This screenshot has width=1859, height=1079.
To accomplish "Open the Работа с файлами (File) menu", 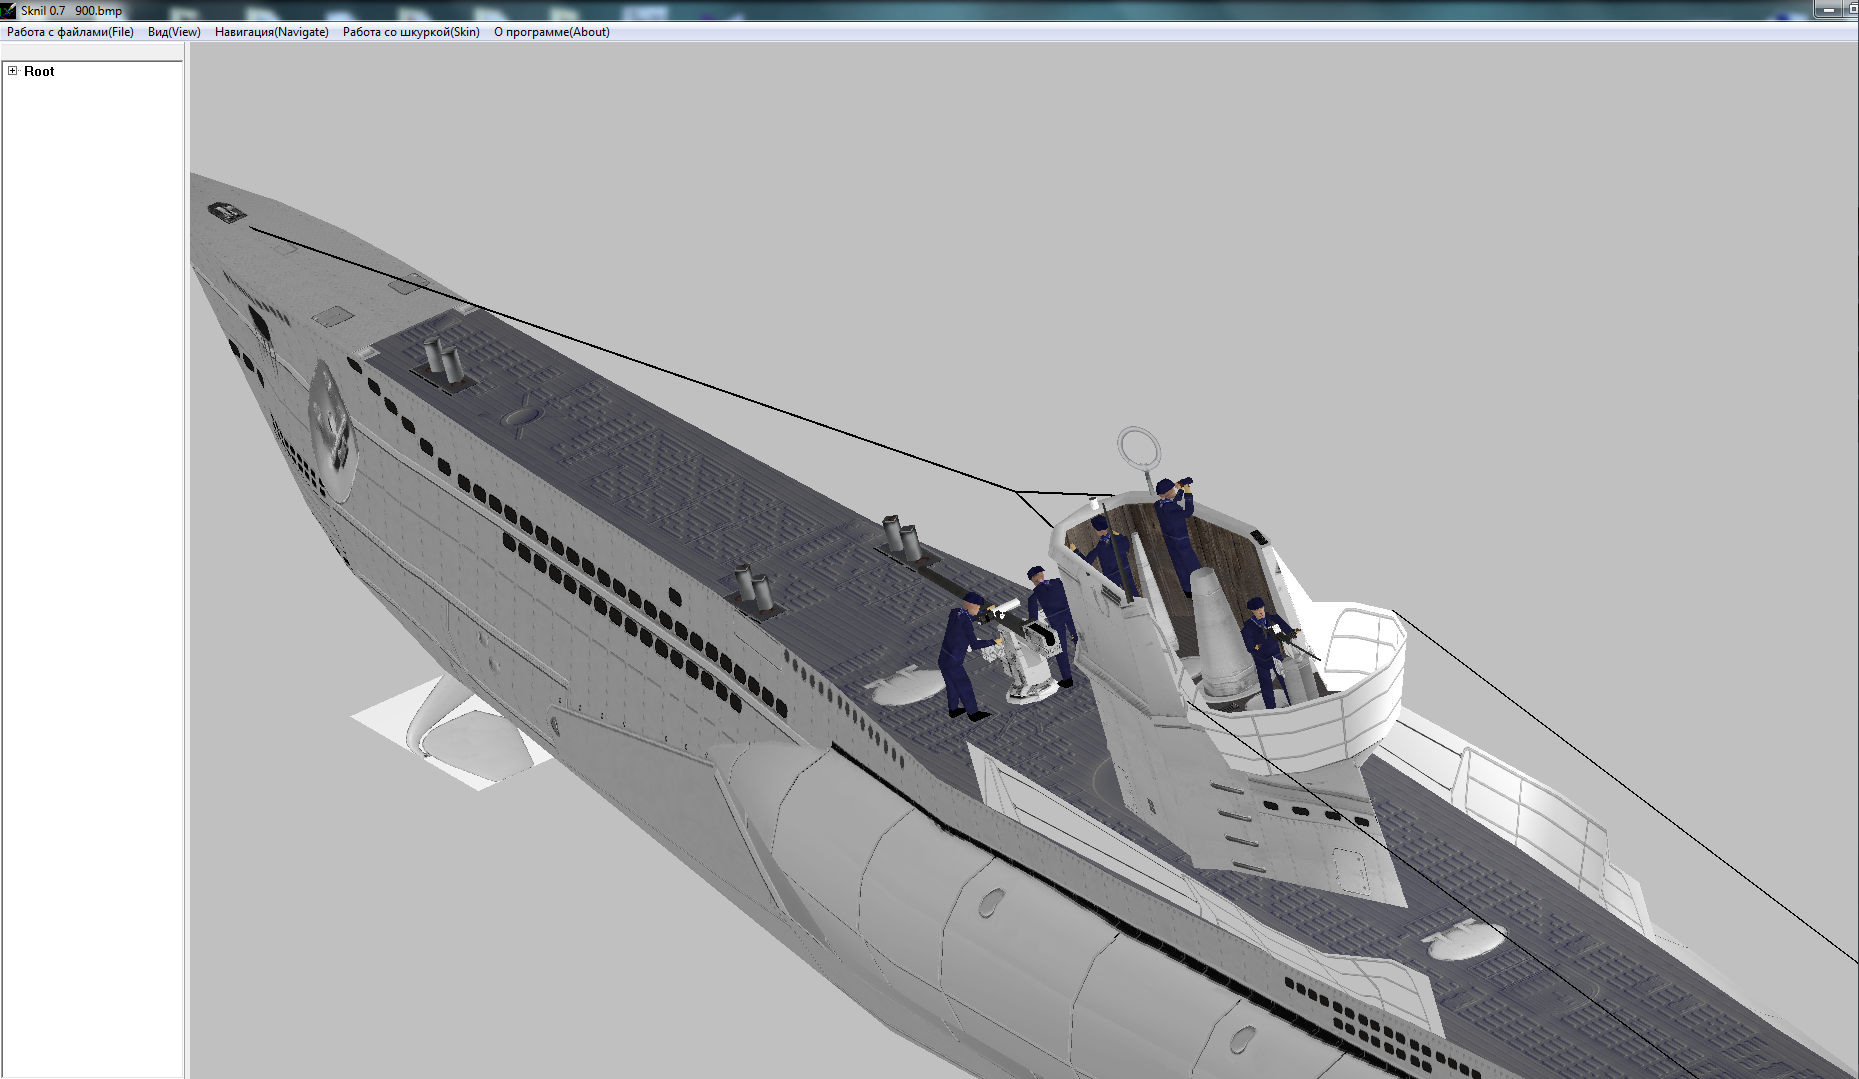I will (70, 32).
